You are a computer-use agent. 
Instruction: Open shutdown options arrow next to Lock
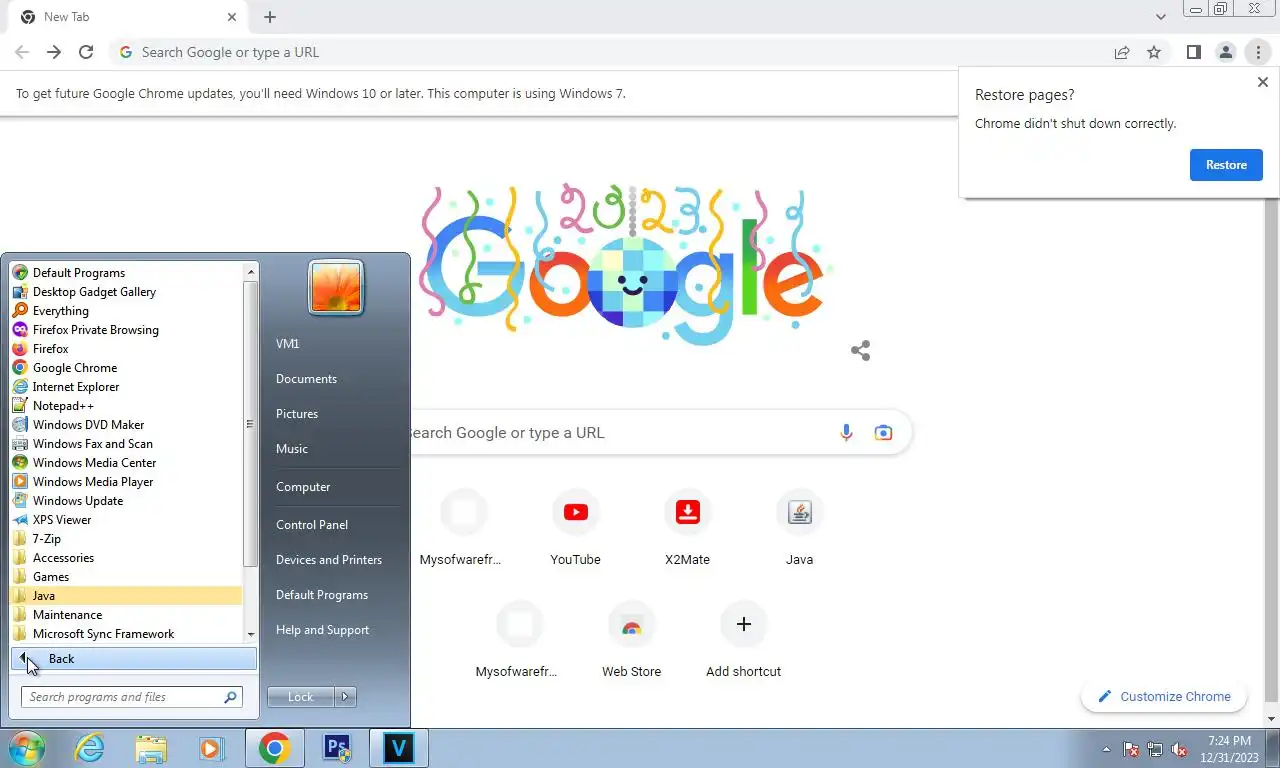tap(345, 697)
